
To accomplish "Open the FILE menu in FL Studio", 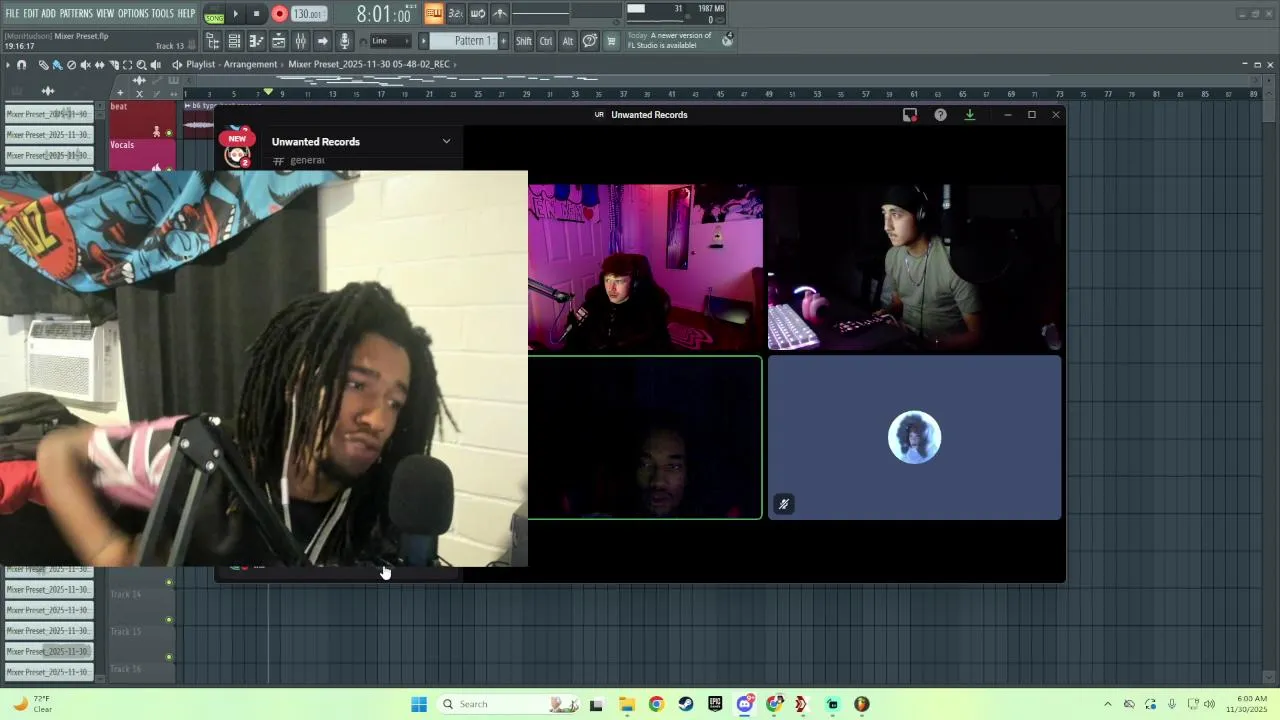I will pos(12,13).
